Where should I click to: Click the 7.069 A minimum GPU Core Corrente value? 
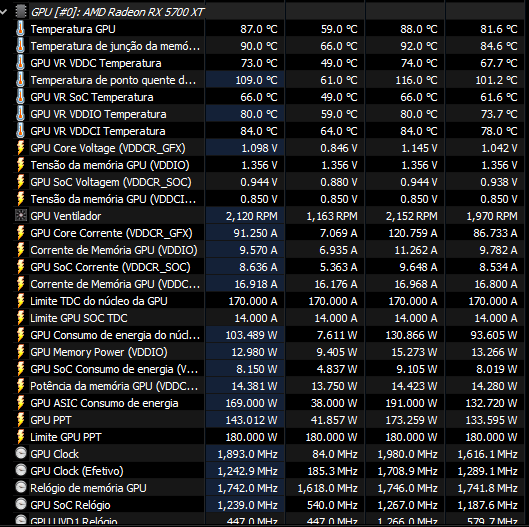pos(338,233)
